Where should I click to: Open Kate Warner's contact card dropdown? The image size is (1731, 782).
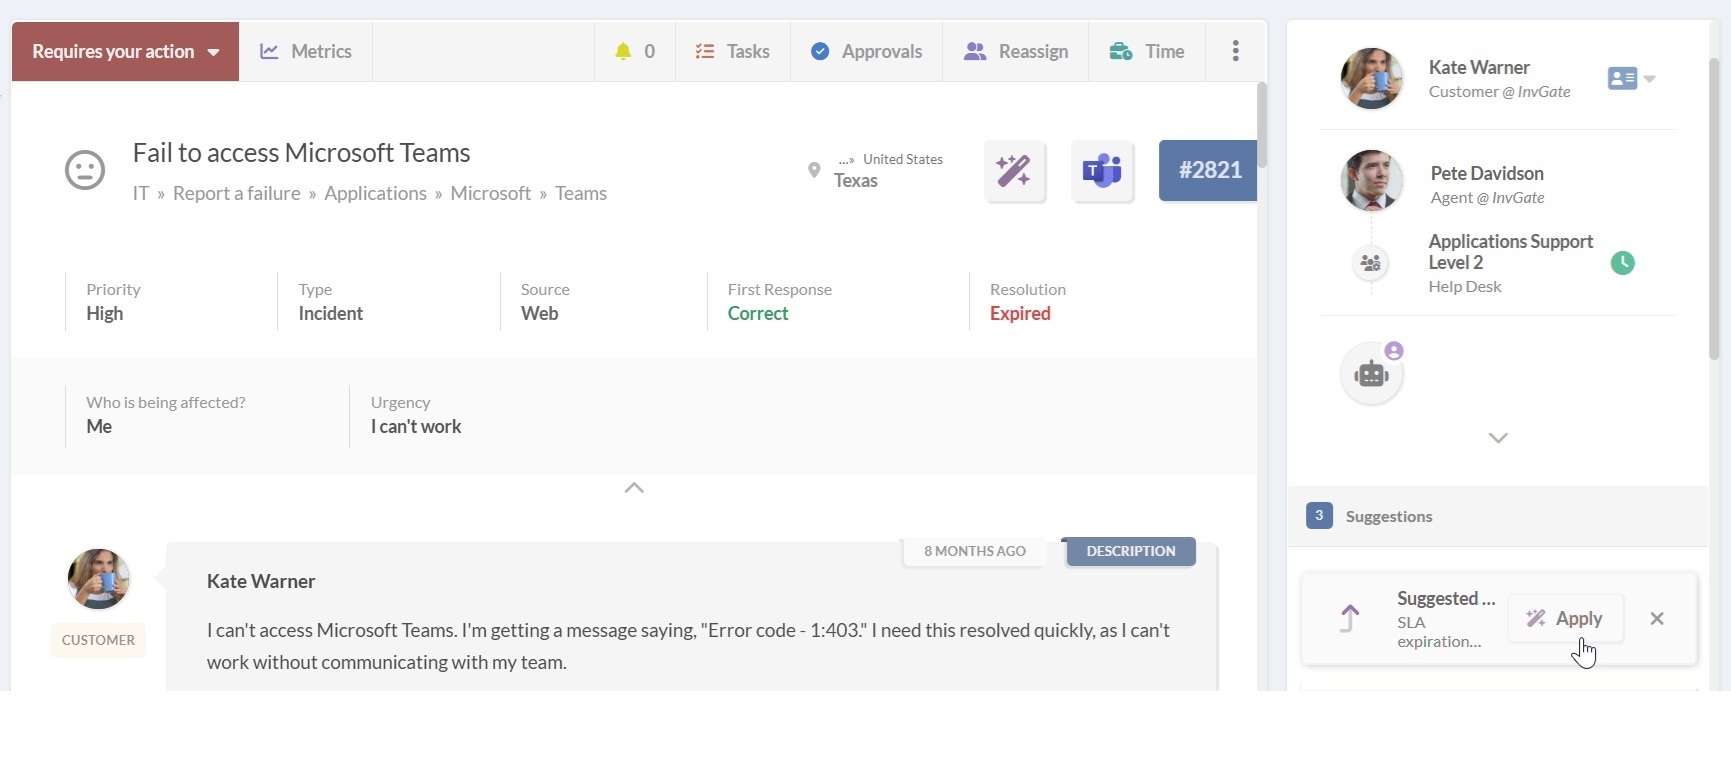click(x=1631, y=78)
